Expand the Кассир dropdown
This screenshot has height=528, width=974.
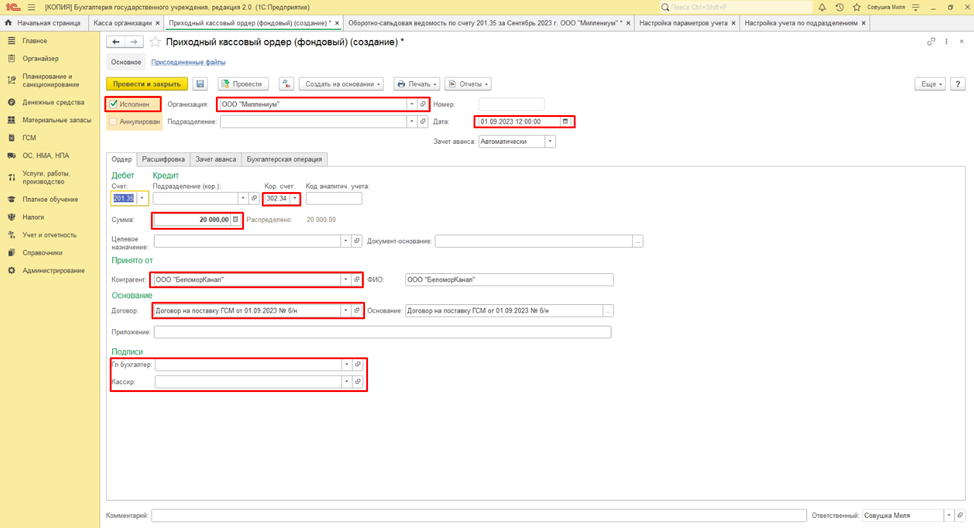347,381
